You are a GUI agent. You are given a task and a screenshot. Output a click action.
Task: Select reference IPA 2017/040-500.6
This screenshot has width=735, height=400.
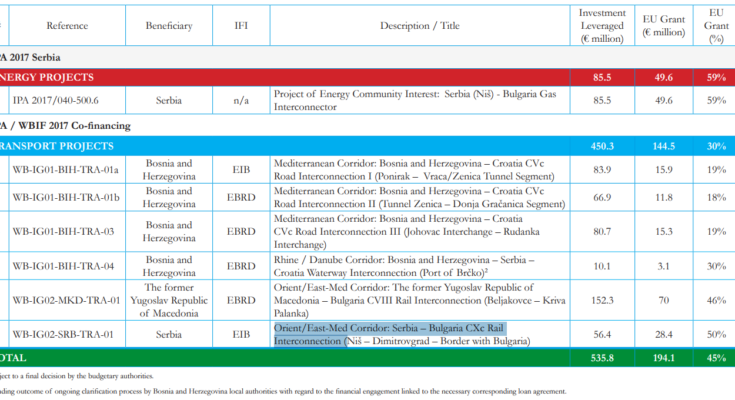(x=55, y=100)
